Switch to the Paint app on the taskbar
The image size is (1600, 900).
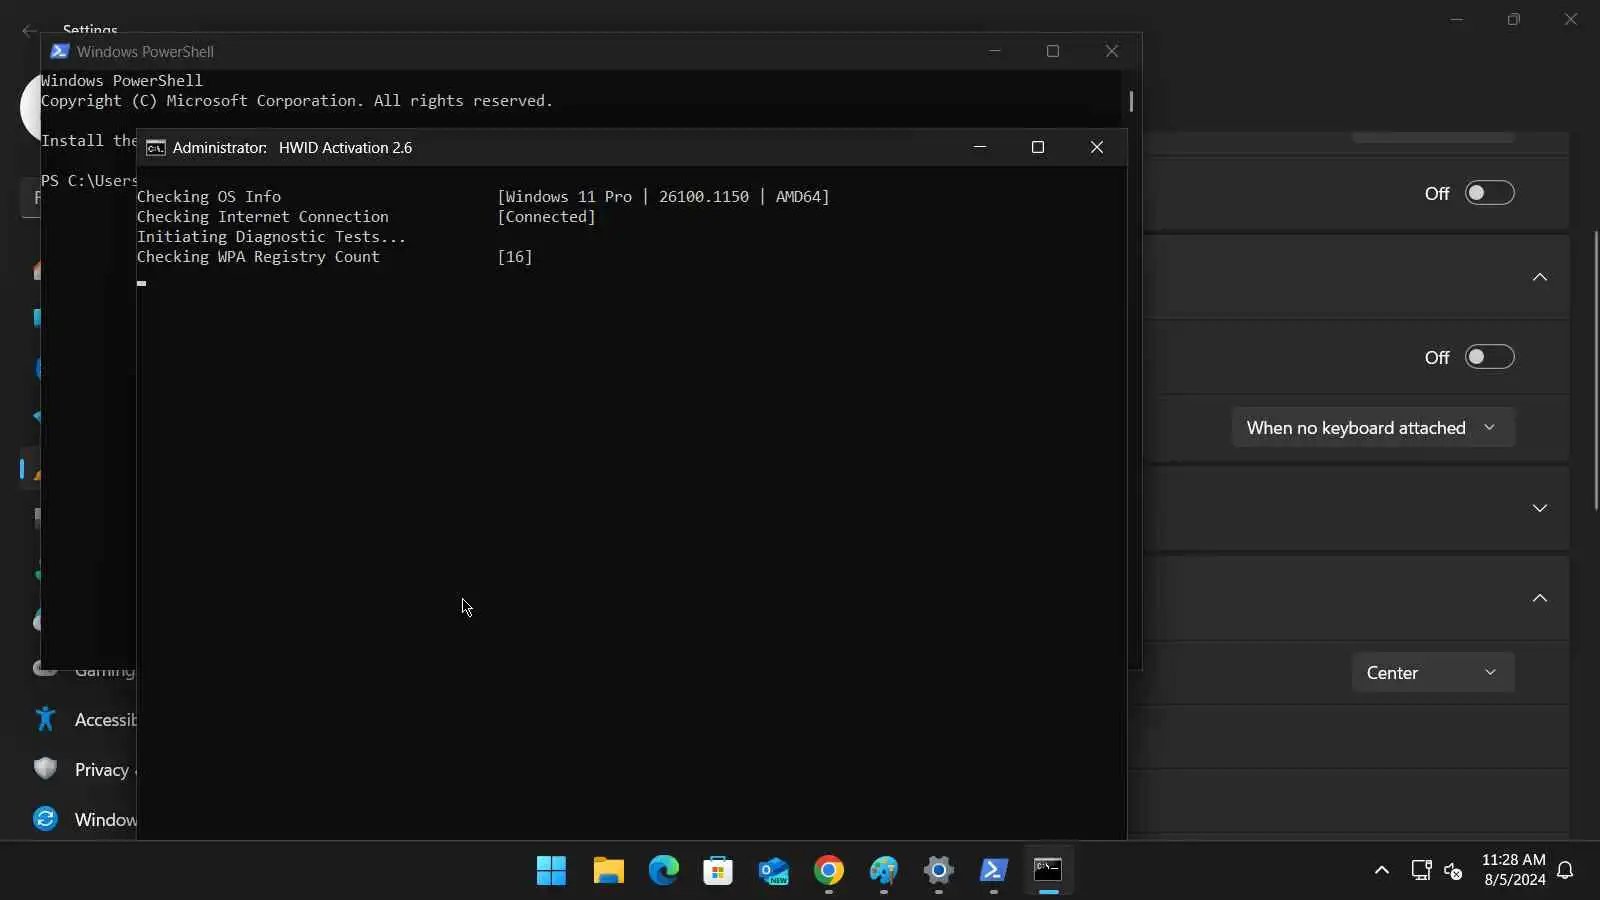[x=883, y=871]
